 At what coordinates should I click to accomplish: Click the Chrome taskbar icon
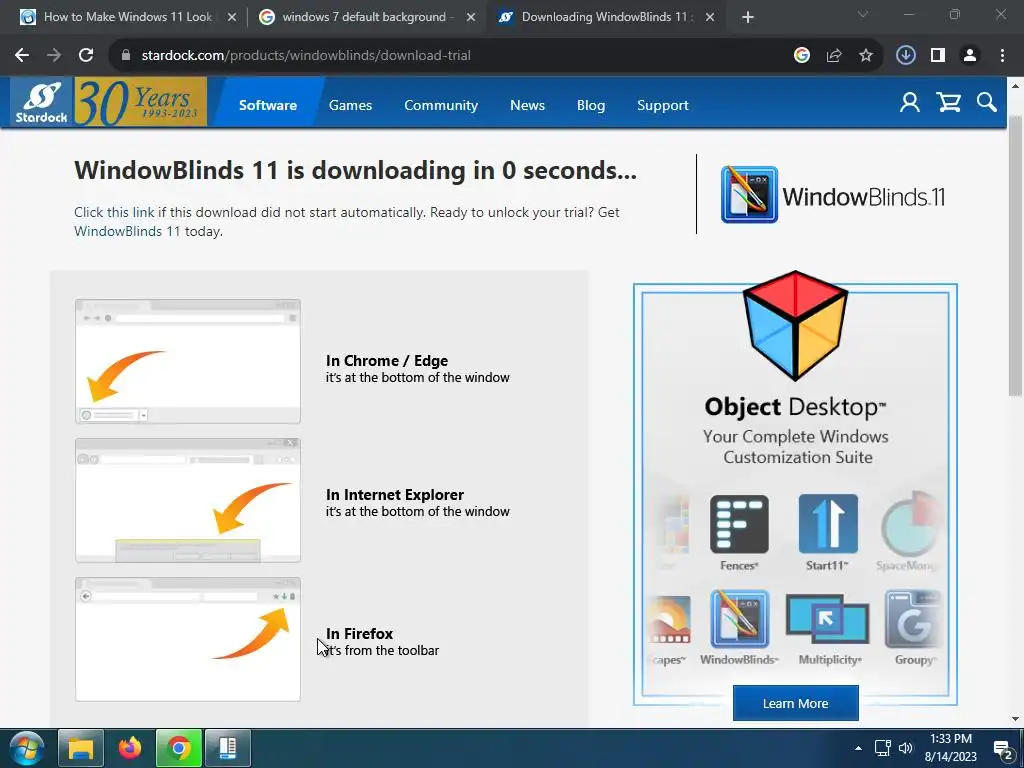pyautogui.click(x=178, y=748)
